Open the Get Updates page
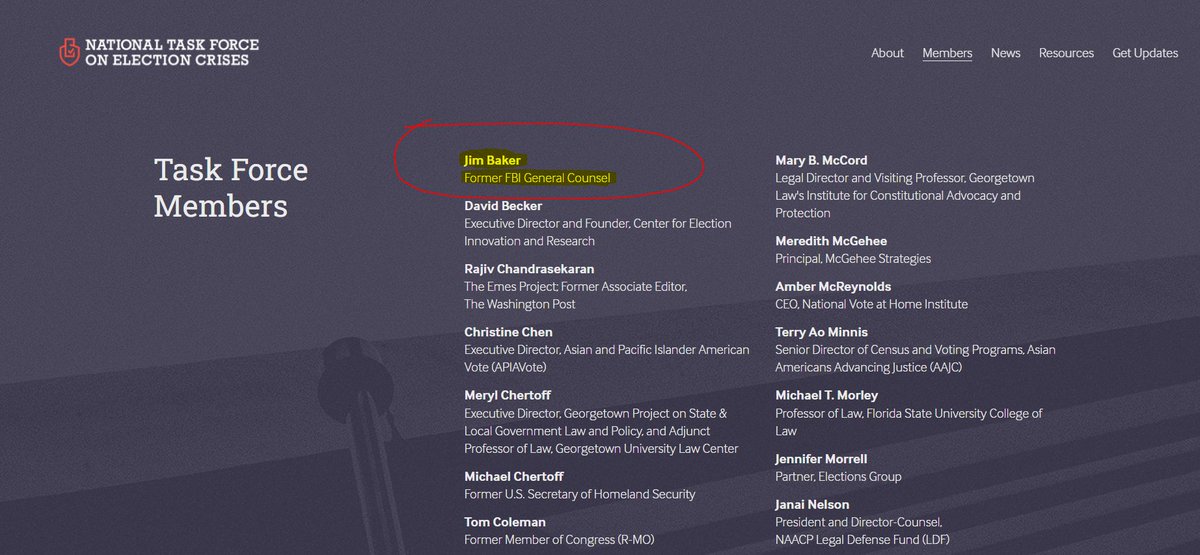Viewport: 1200px width, 555px height. tap(1145, 53)
